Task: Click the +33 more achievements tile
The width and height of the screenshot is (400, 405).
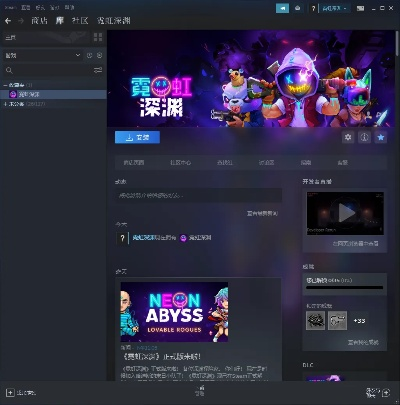Action: click(x=359, y=321)
